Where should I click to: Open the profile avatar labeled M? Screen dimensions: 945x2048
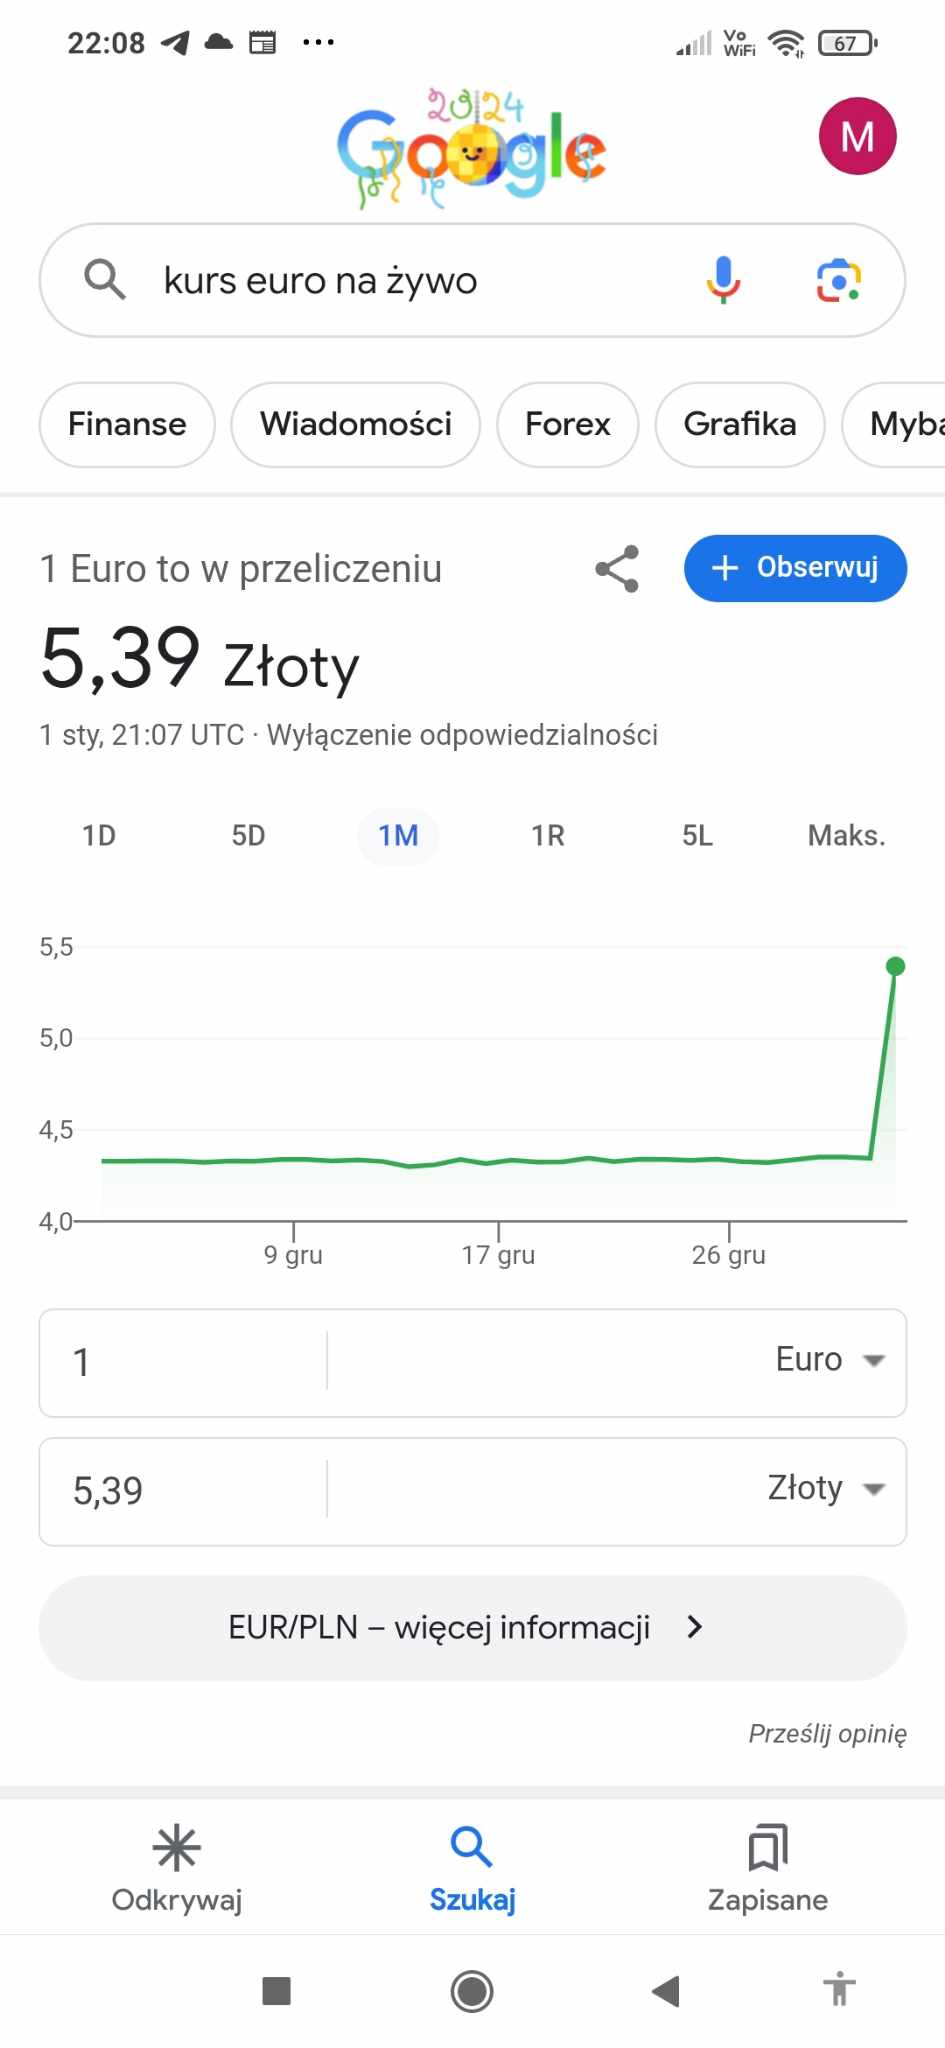point(857,136)
